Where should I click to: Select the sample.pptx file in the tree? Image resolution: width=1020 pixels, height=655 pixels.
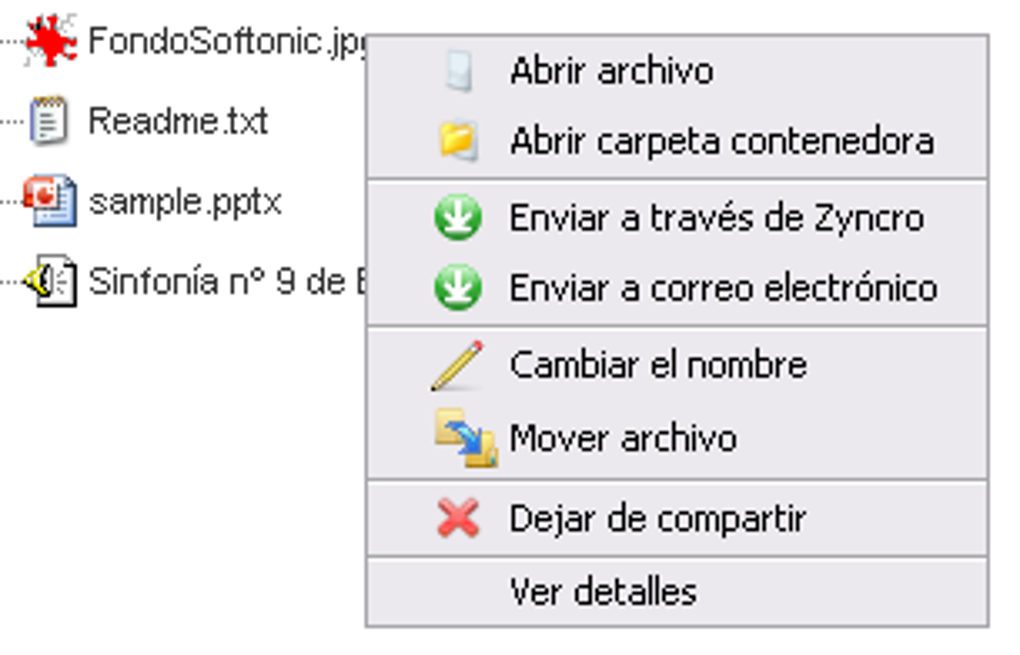point(185,202)
